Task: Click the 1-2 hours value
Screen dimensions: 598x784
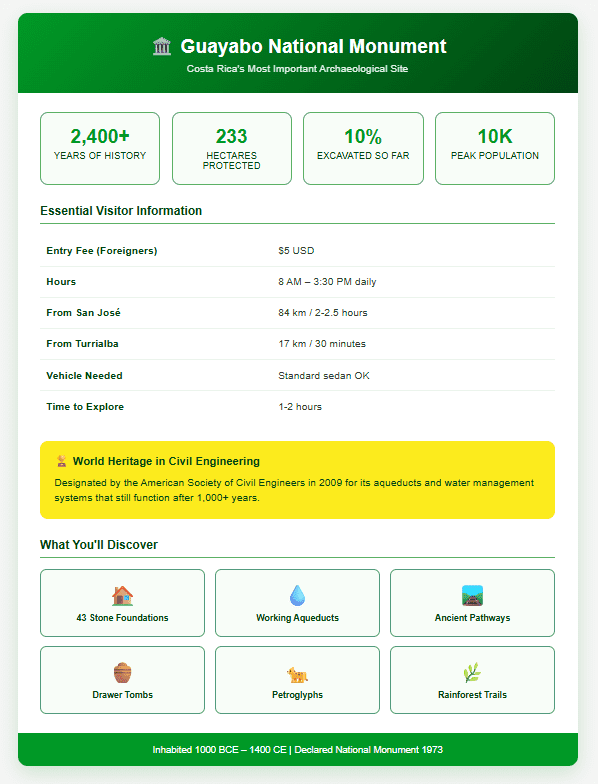Action: (x=300, y=406)
